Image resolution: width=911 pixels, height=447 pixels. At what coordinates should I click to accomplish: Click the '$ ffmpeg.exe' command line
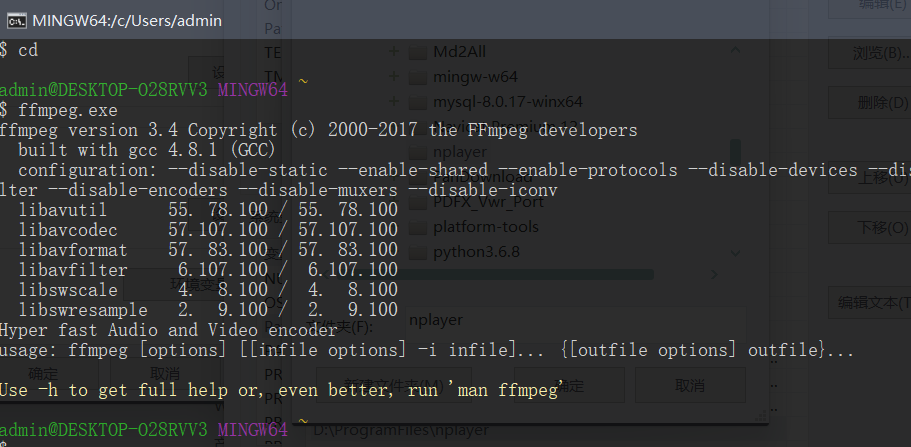[59, 110]
